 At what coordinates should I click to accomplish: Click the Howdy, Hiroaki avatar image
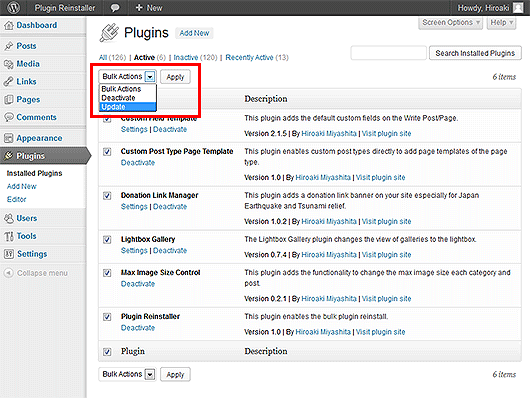pyautogui.click(x=518, y=7)
